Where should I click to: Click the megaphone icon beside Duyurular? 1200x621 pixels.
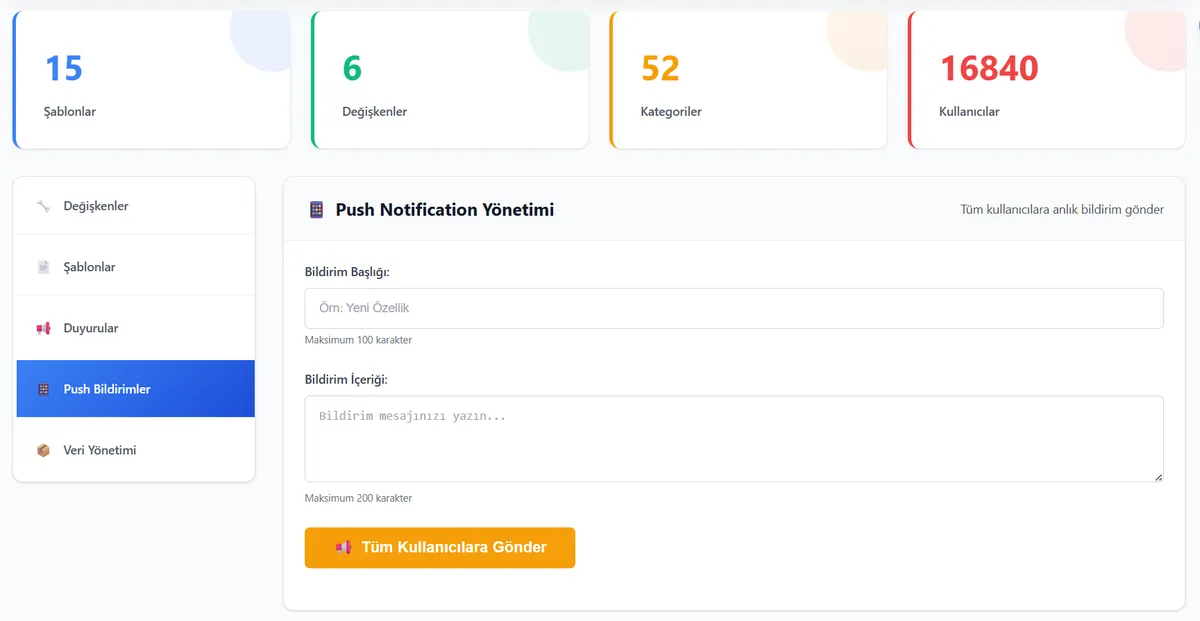coord(43,328)
